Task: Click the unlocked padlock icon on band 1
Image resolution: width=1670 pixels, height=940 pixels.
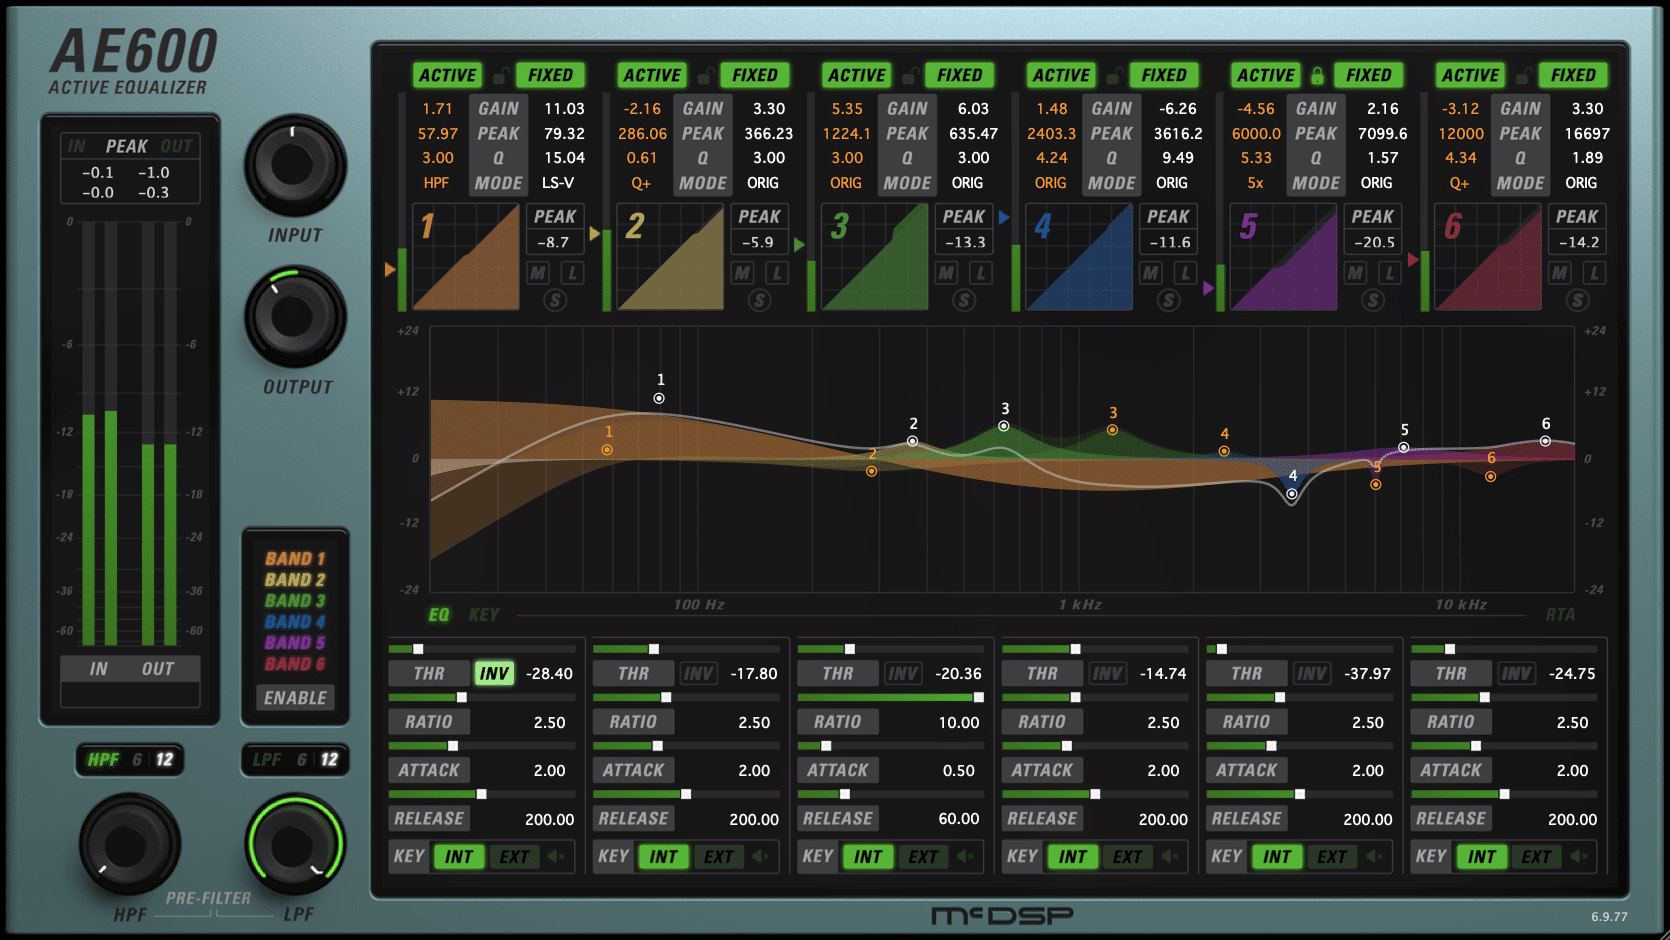Action: [x=499, y=75]
